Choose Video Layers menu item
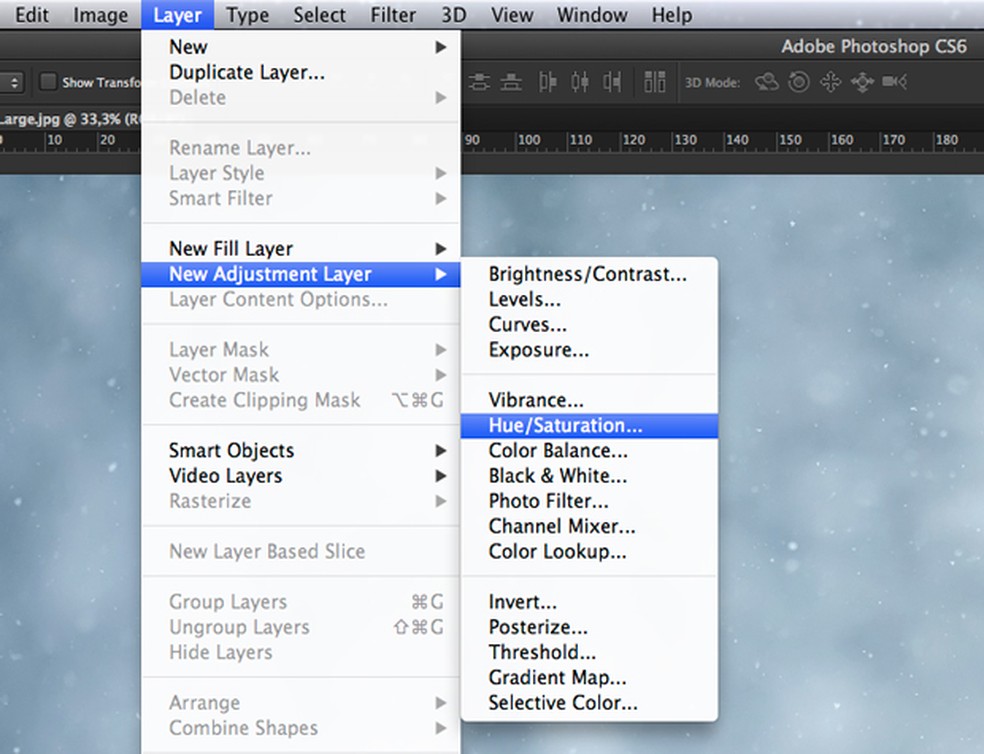Viewport: 984px width, 754px height. [x=301, y=476]
